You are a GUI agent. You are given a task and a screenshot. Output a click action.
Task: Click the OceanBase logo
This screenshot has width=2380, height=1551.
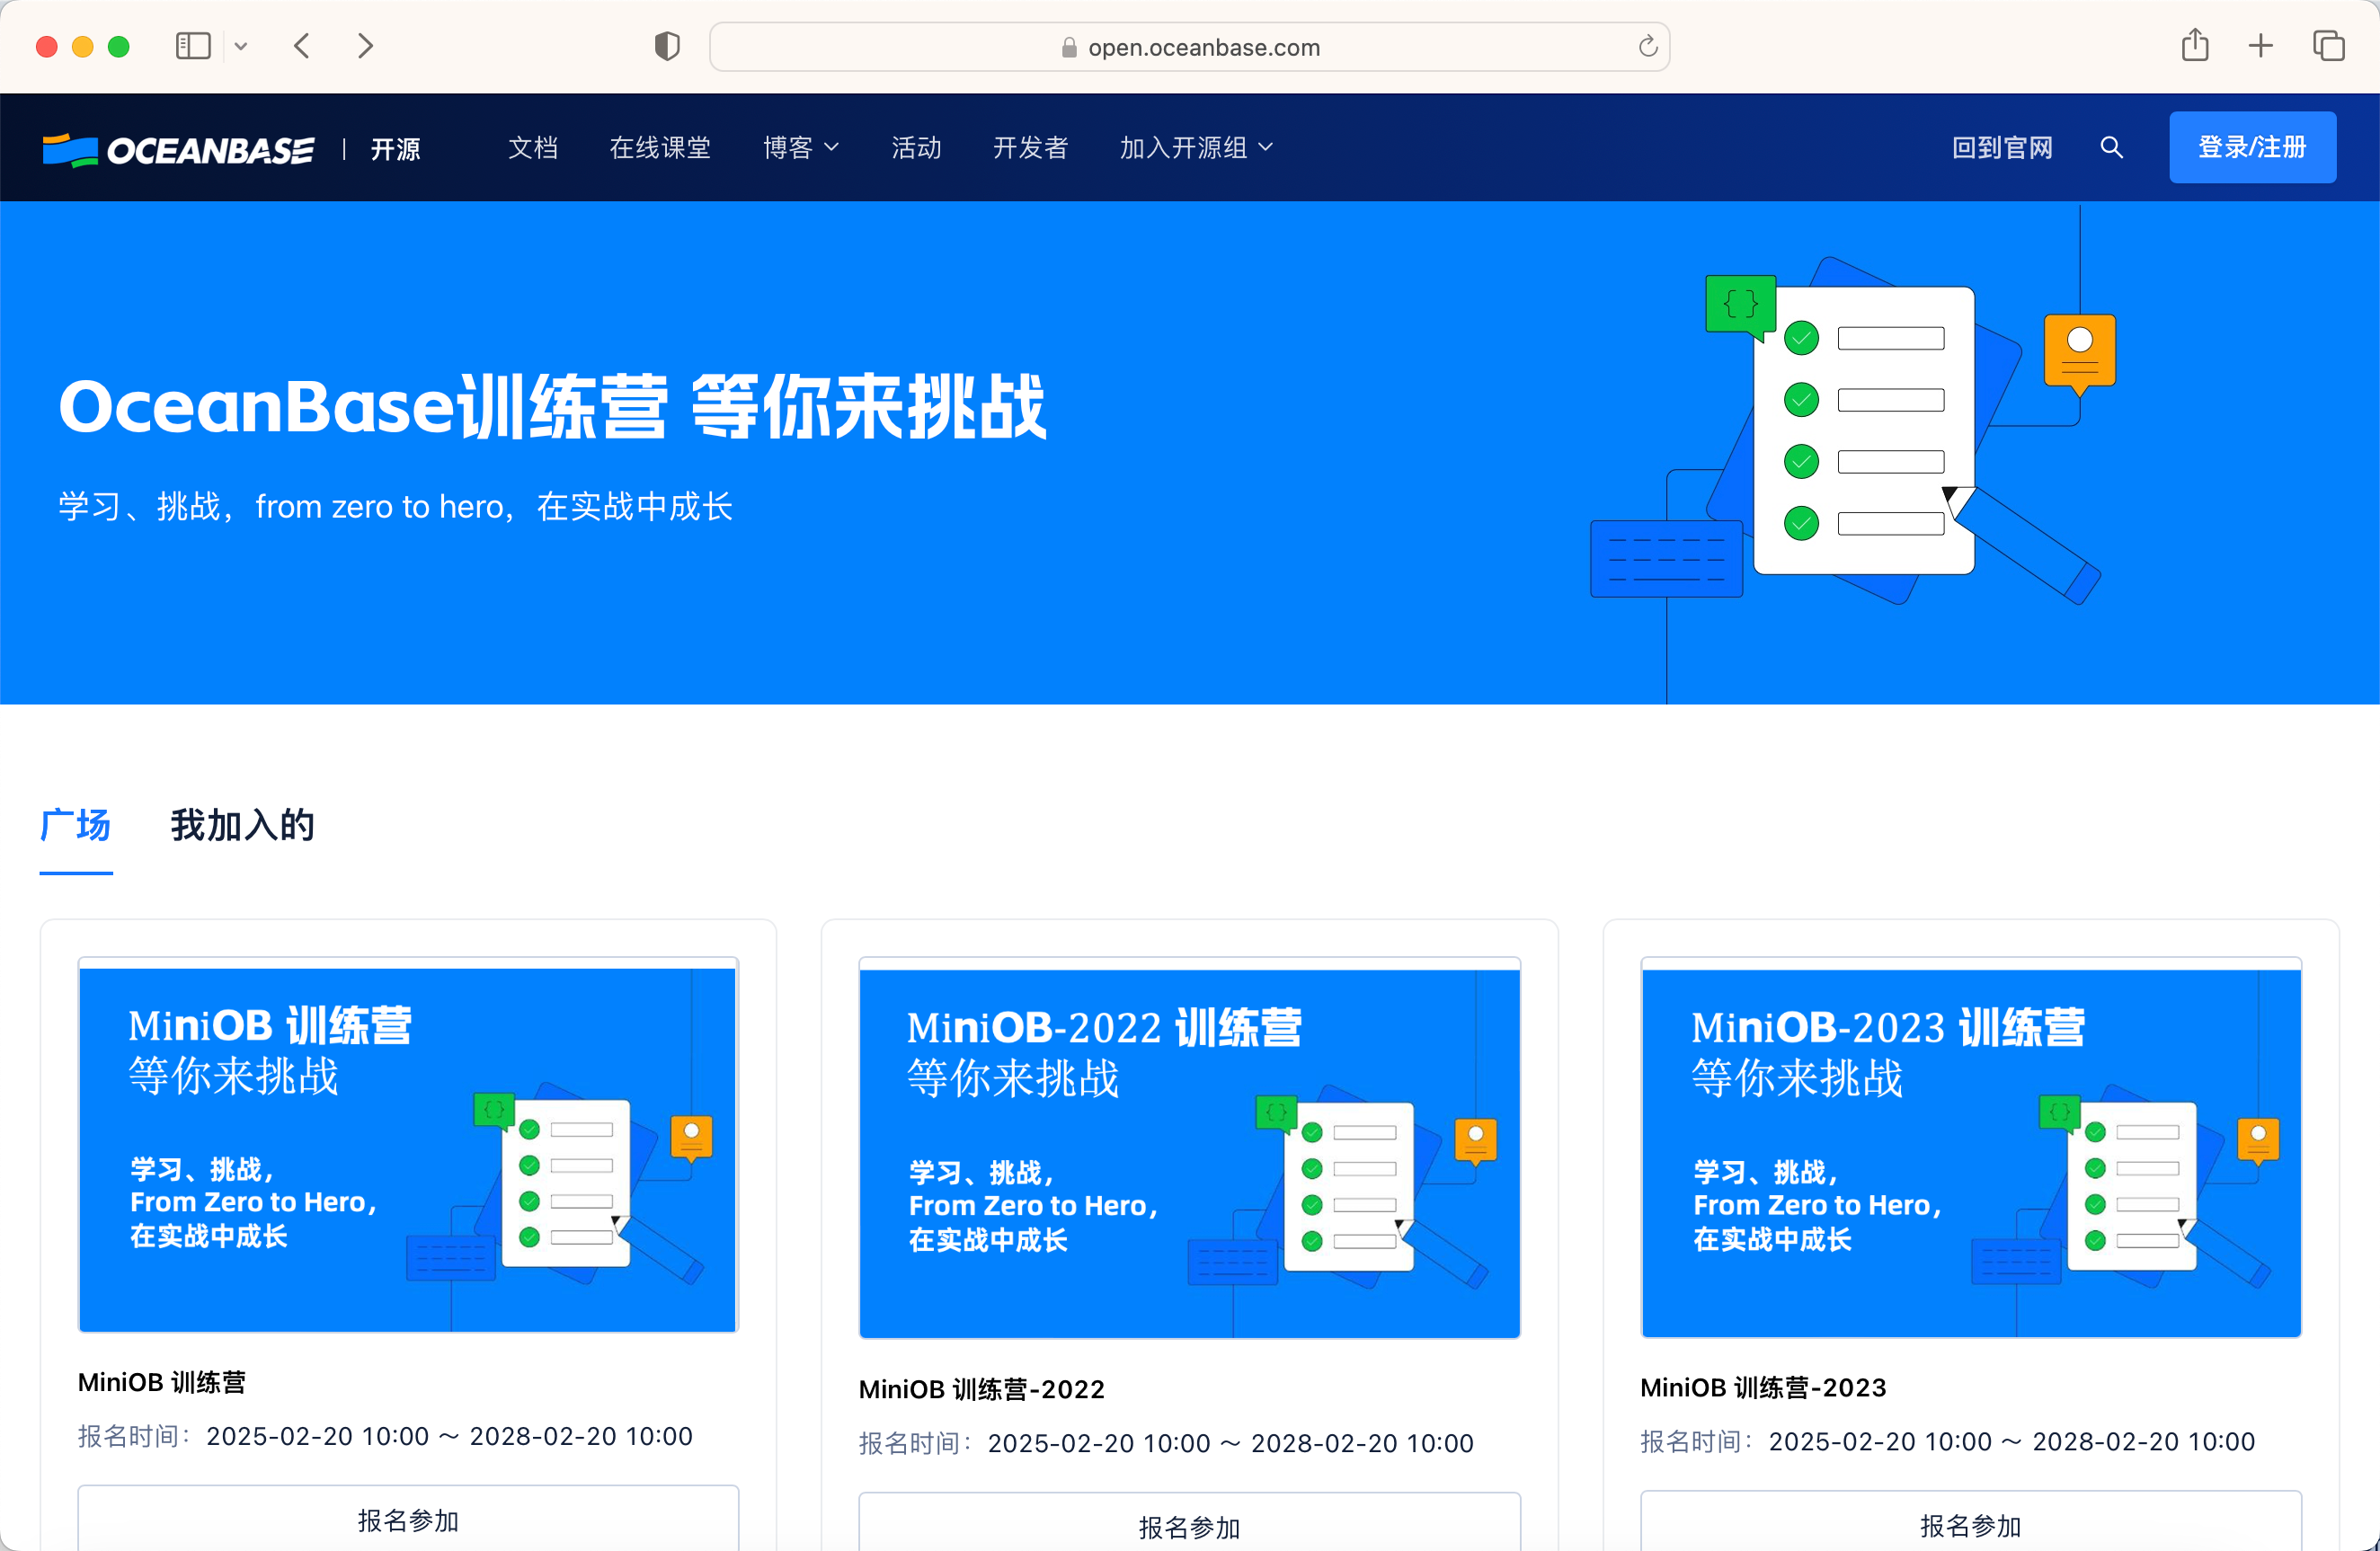(178, 149)
